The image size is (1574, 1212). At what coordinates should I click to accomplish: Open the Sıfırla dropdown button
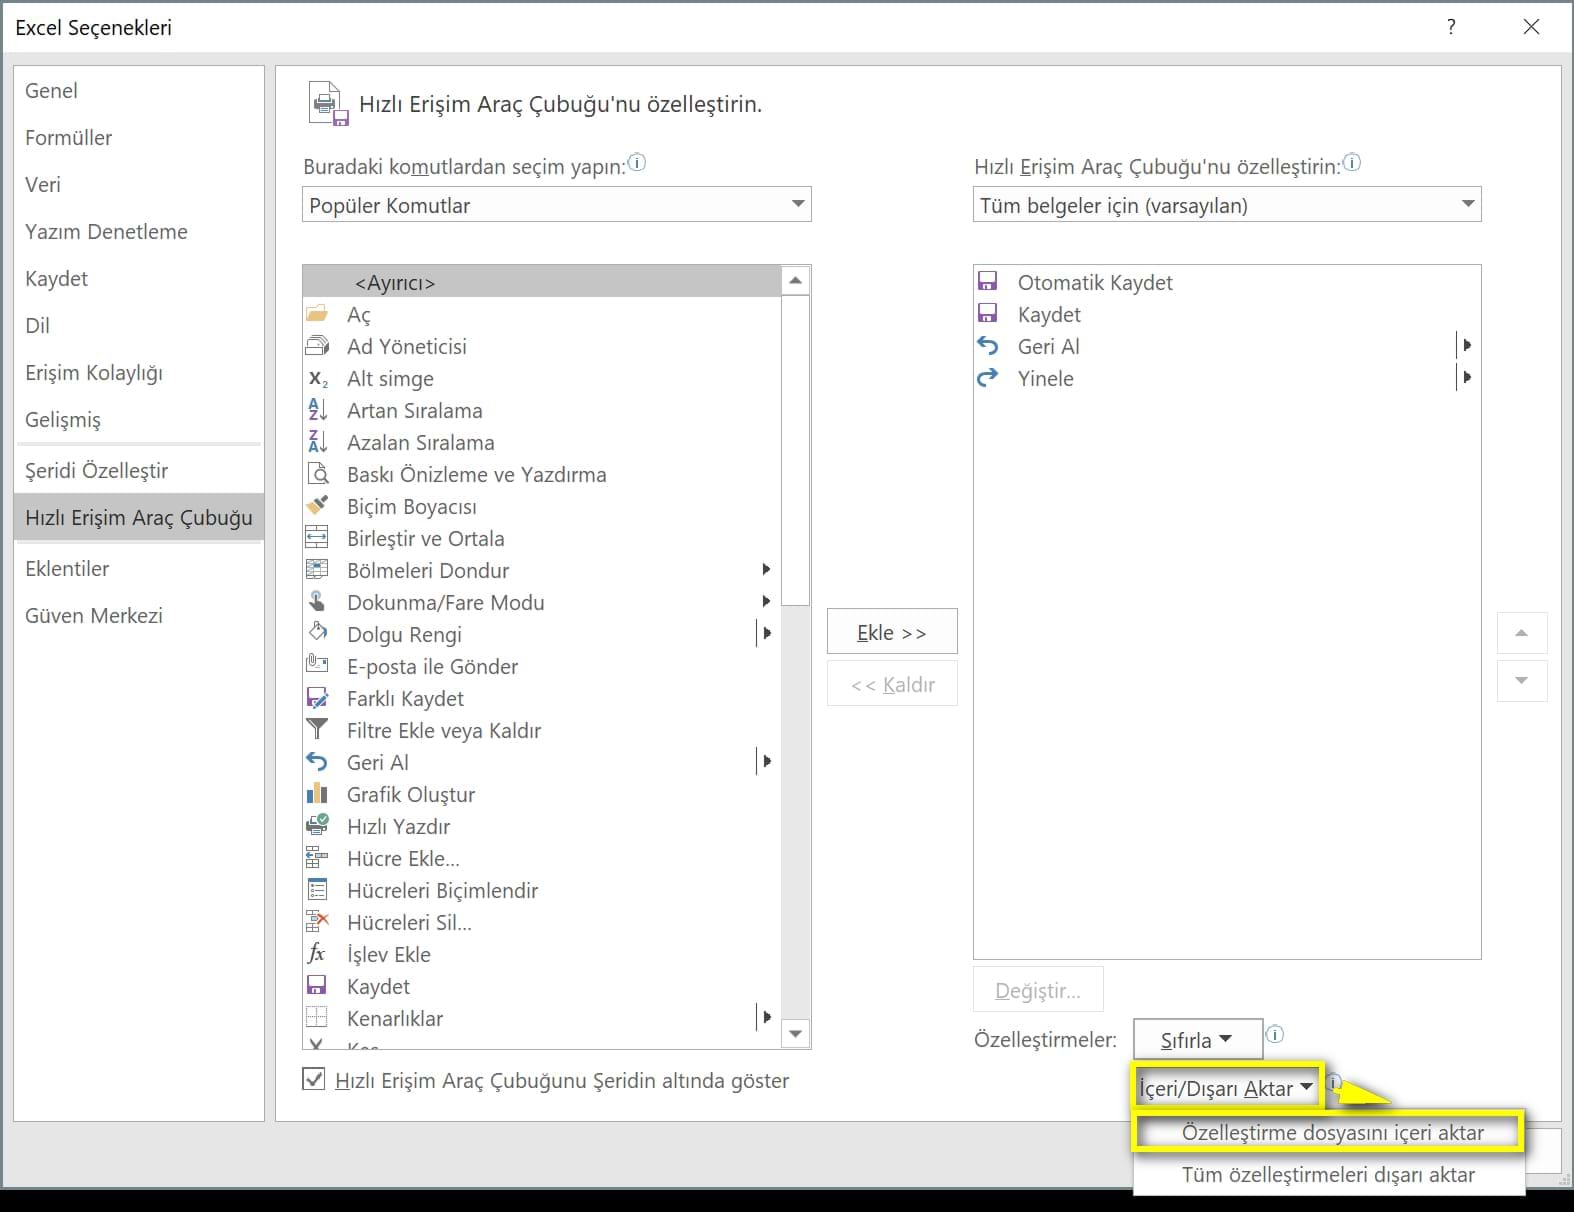click(1197, 1040)
